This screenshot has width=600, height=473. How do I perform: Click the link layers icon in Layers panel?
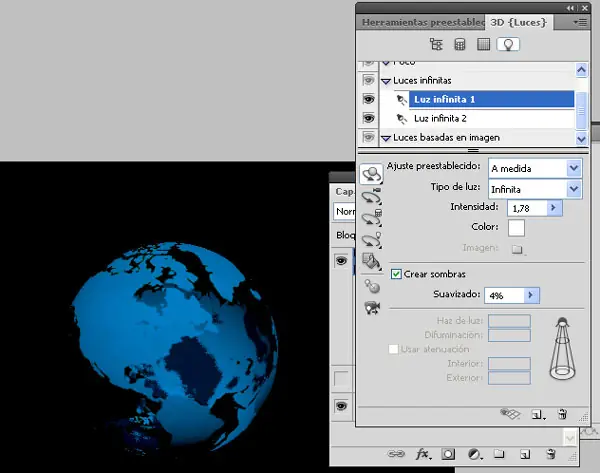[396, 454]
